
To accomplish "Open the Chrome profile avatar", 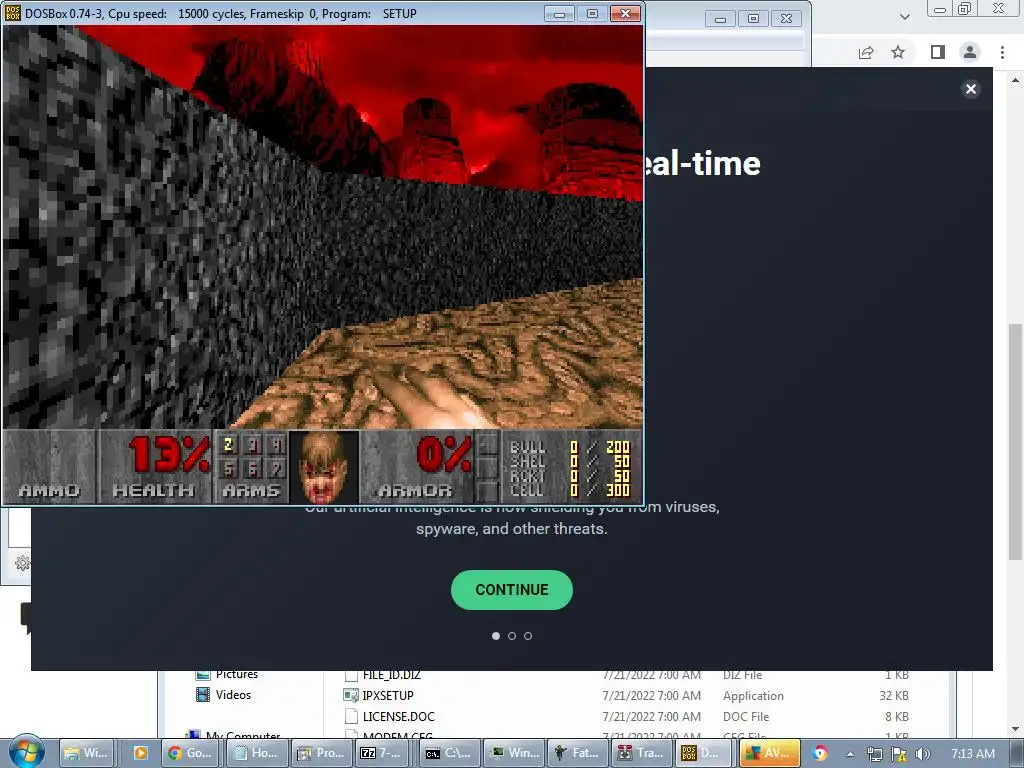I will 970,52.
